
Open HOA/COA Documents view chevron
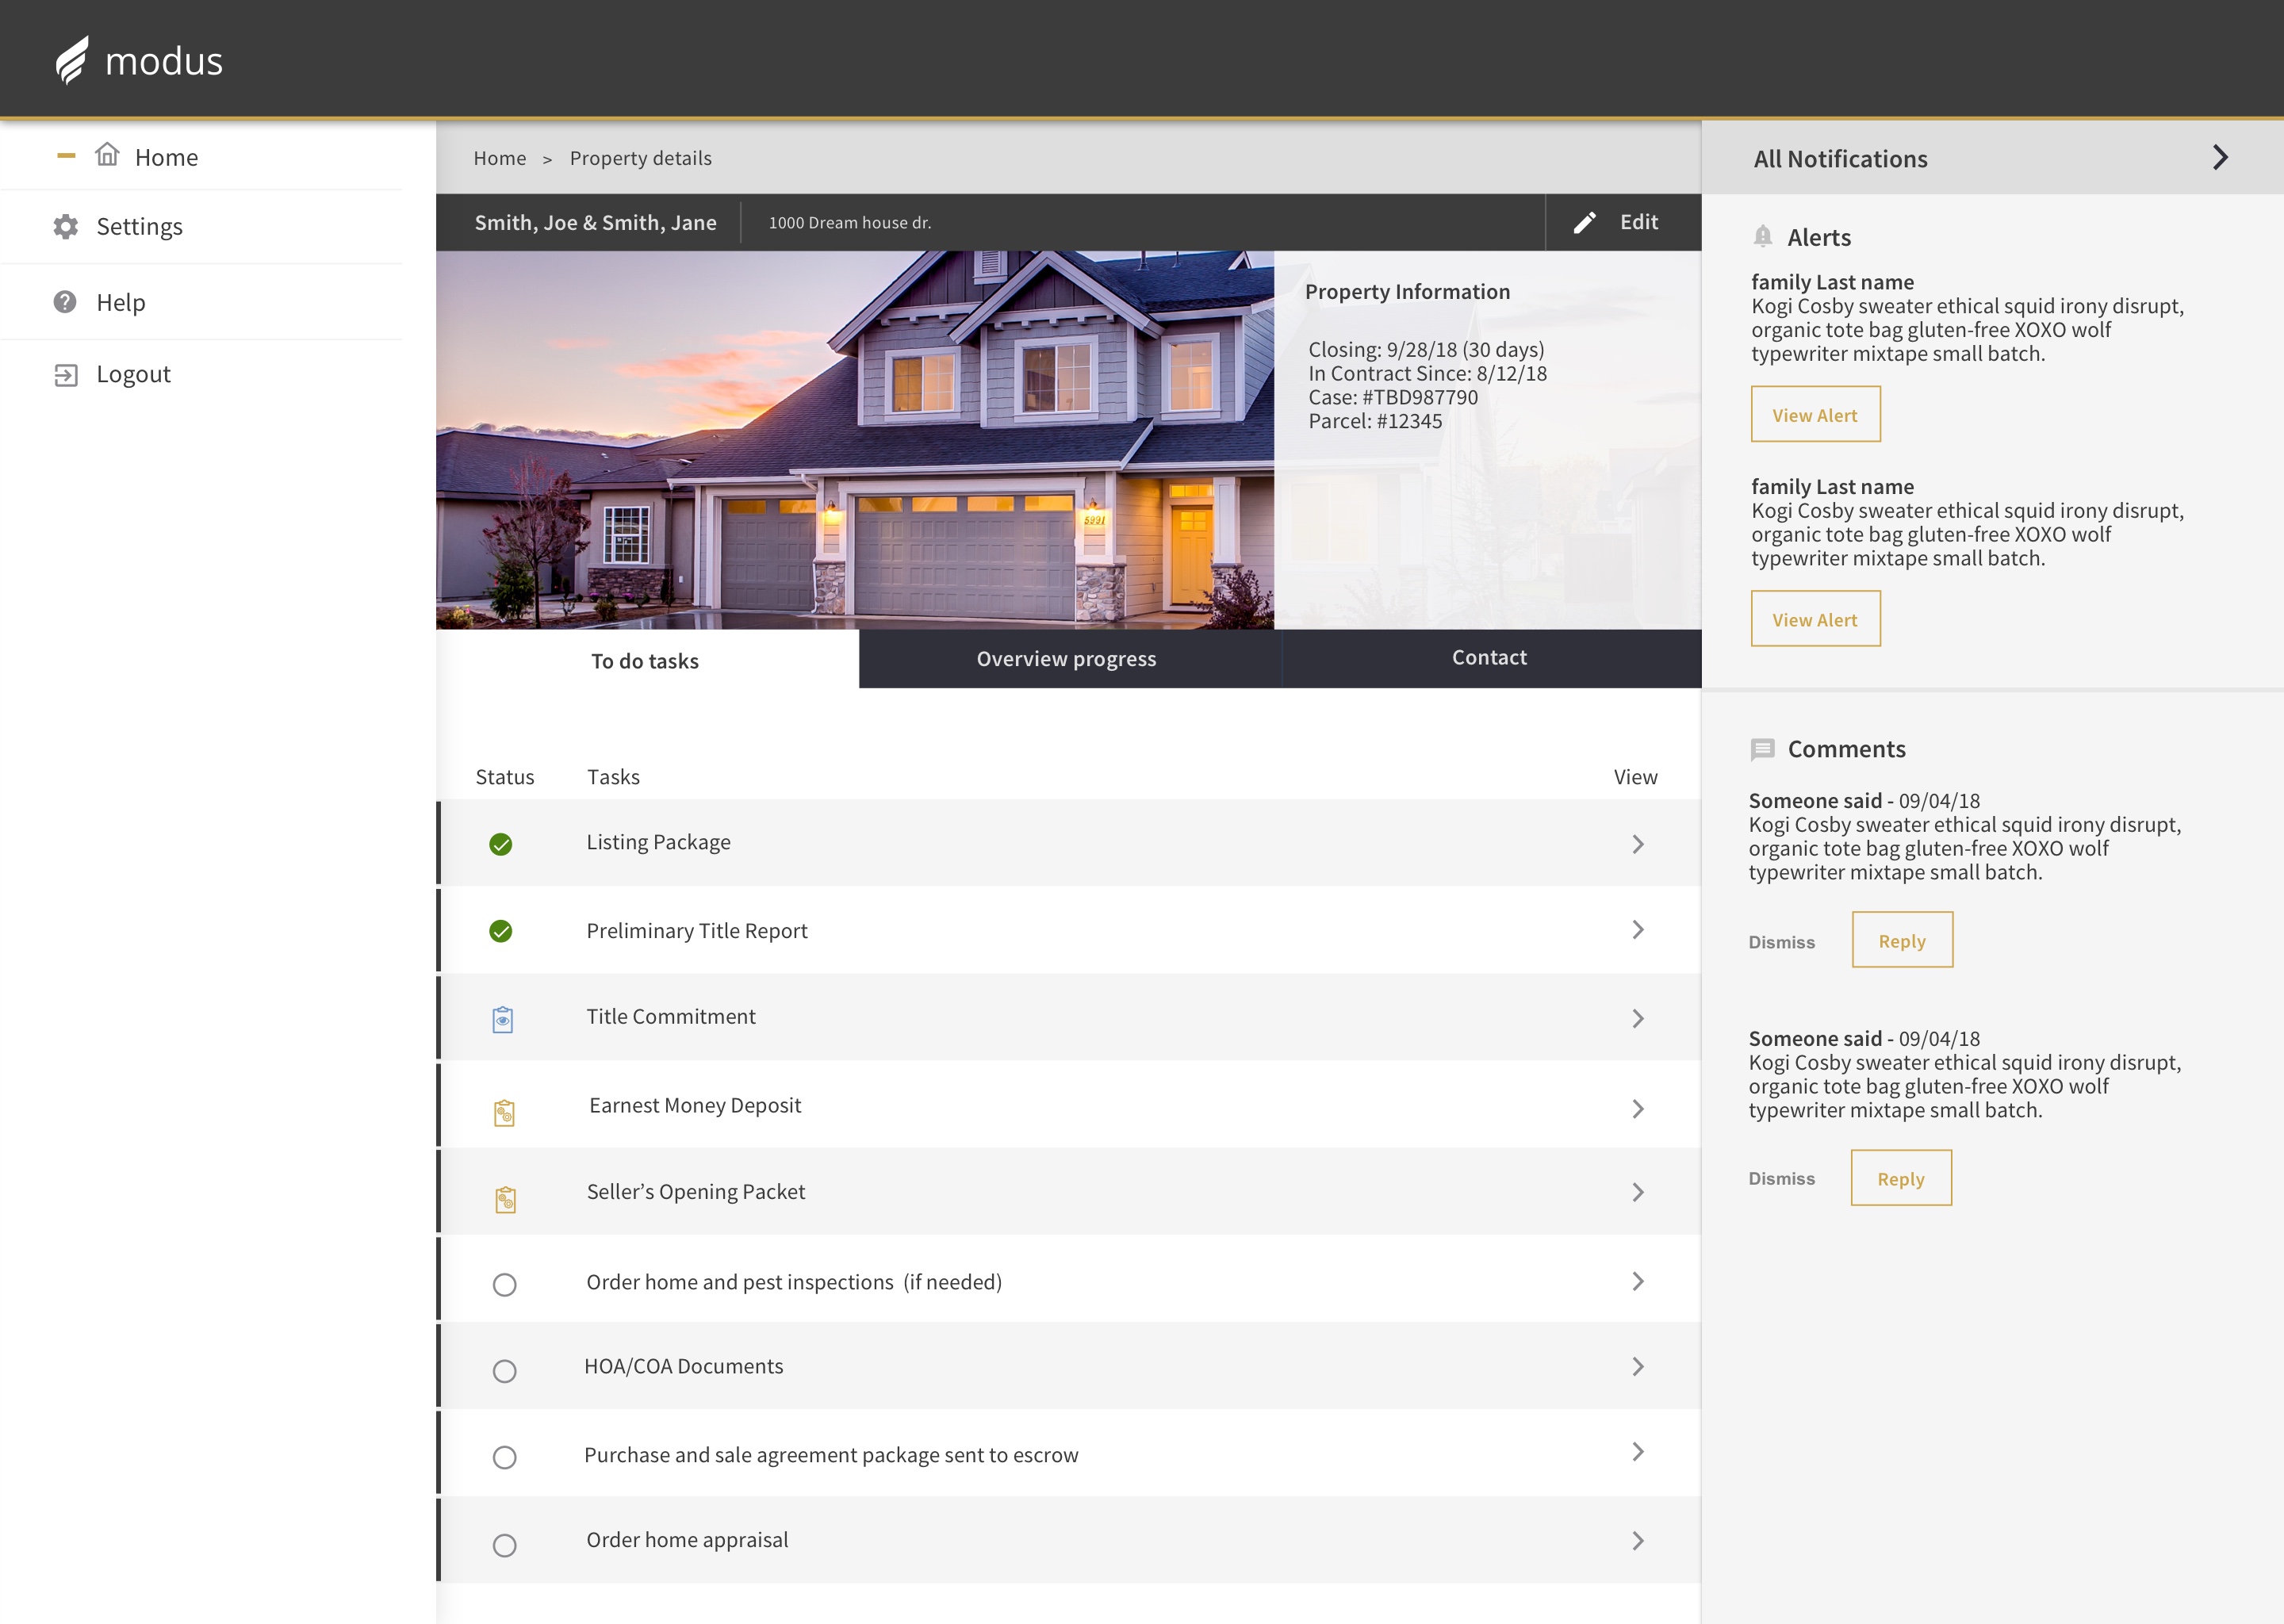(x=1638, y=1366)
